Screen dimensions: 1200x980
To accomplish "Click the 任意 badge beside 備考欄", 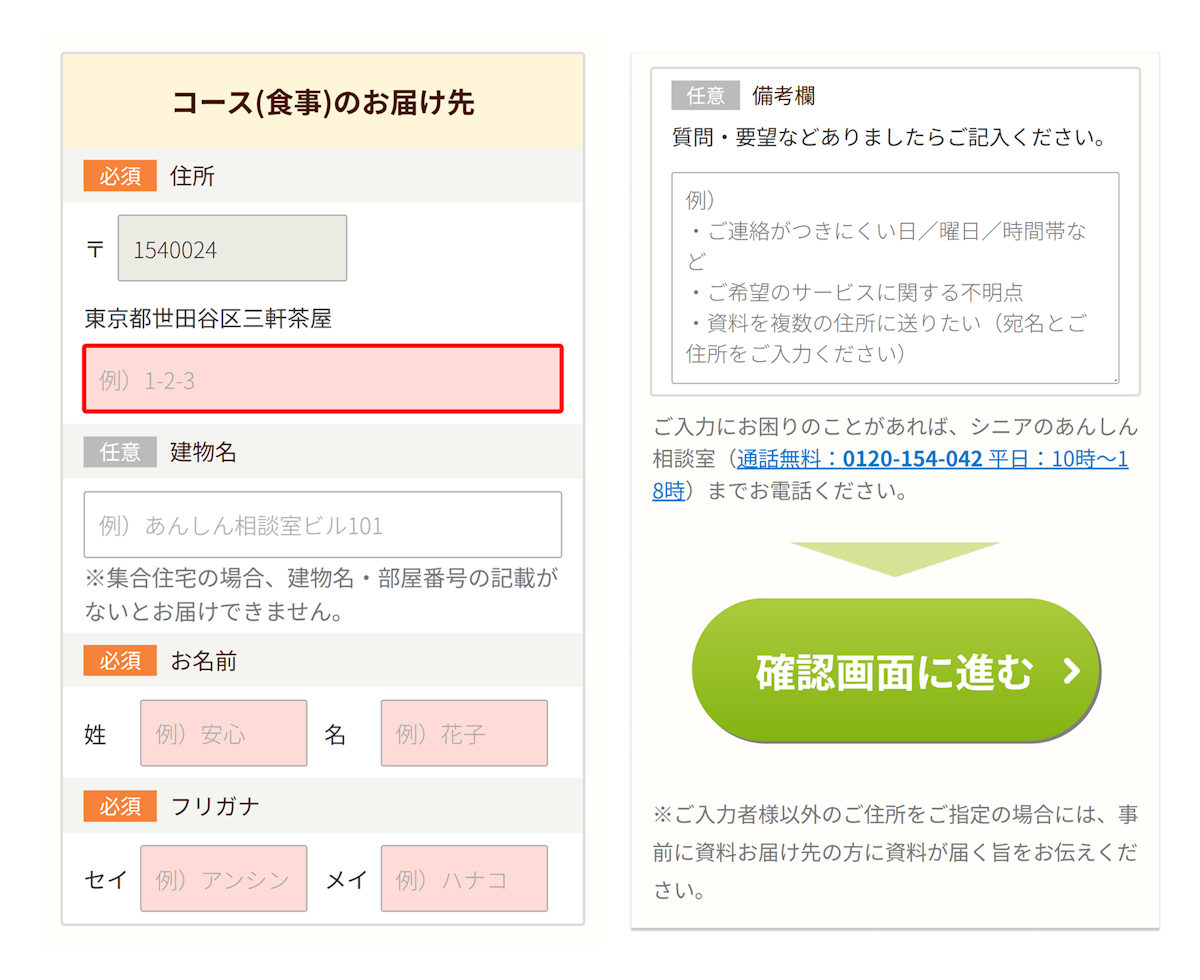I will tap(705, 95).
